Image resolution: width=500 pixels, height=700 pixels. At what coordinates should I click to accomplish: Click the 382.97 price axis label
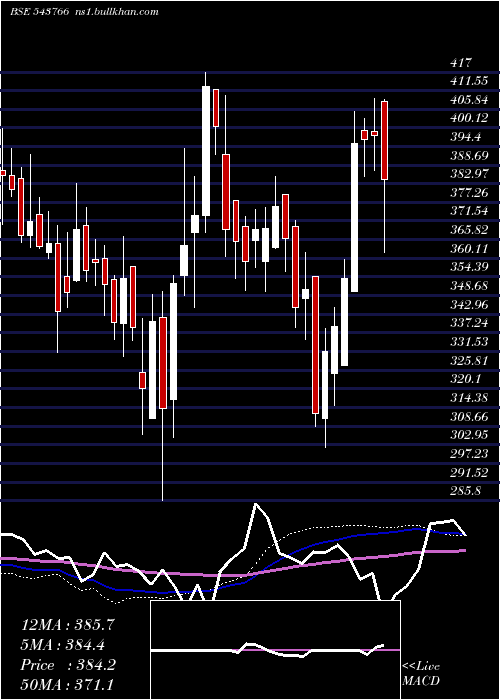469,174
